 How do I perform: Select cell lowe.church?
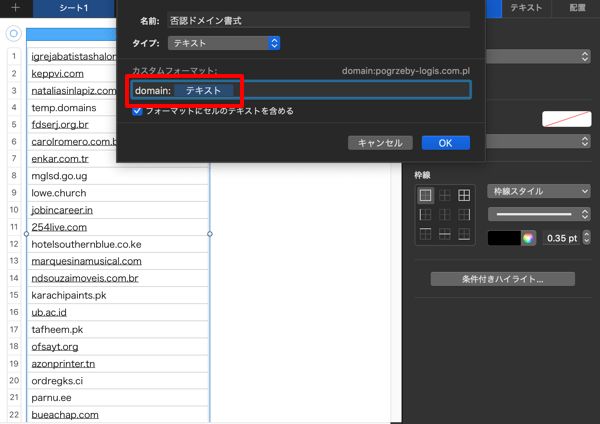118,193
